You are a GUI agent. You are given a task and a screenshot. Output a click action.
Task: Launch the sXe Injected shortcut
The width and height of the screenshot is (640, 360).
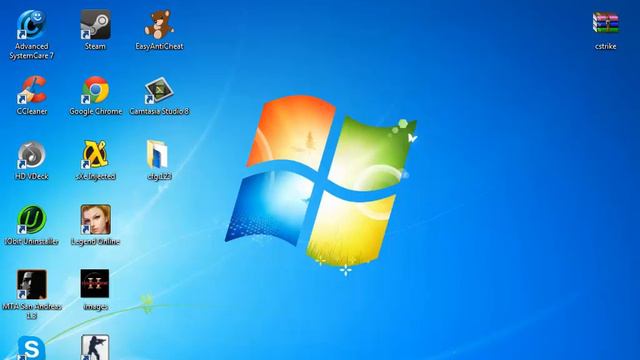coord(95,155)
